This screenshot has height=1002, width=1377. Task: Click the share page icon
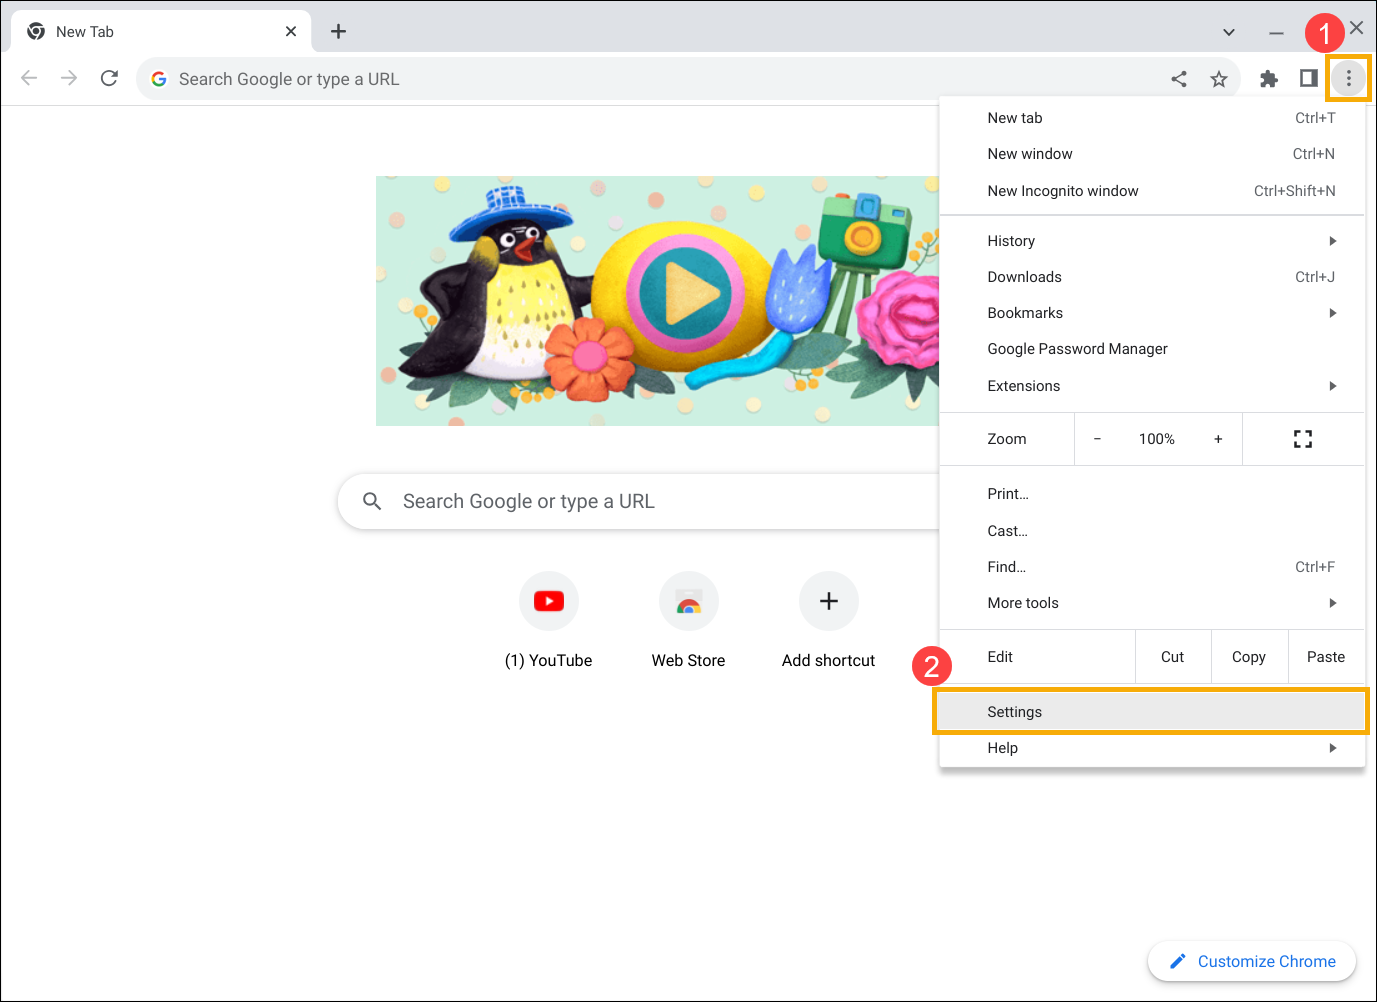click(1179, 79)
